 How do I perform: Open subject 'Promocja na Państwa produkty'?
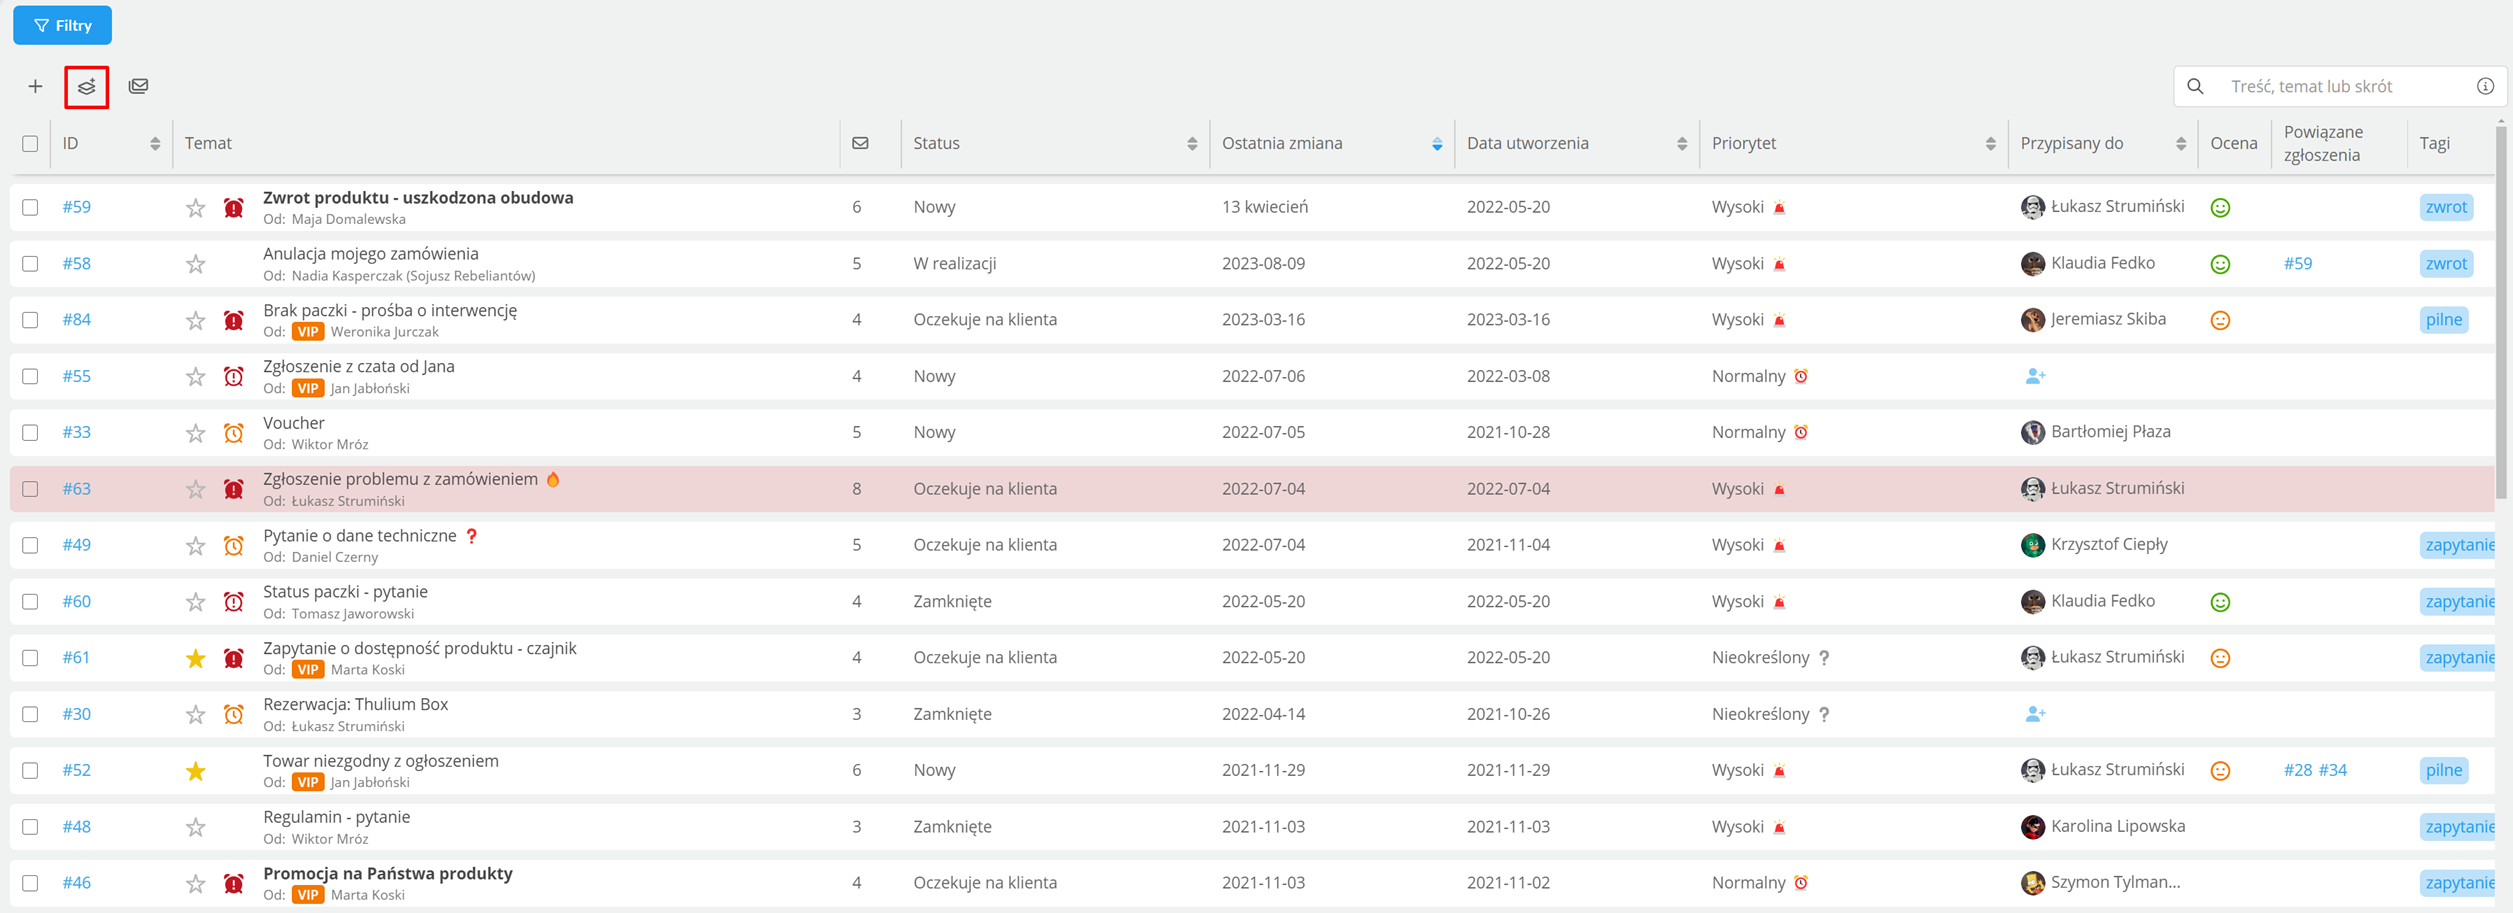tap(388, 873)
